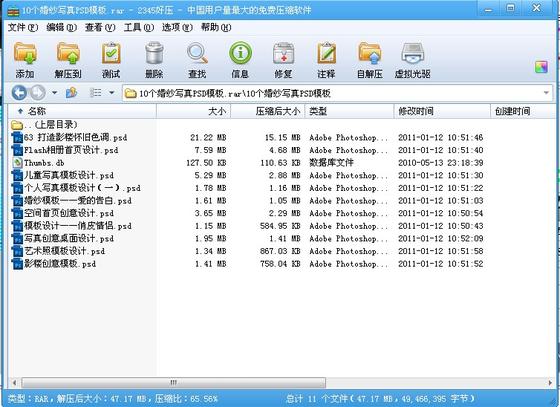Click the 注释 (Comment) icon

(x=326, y=54)
